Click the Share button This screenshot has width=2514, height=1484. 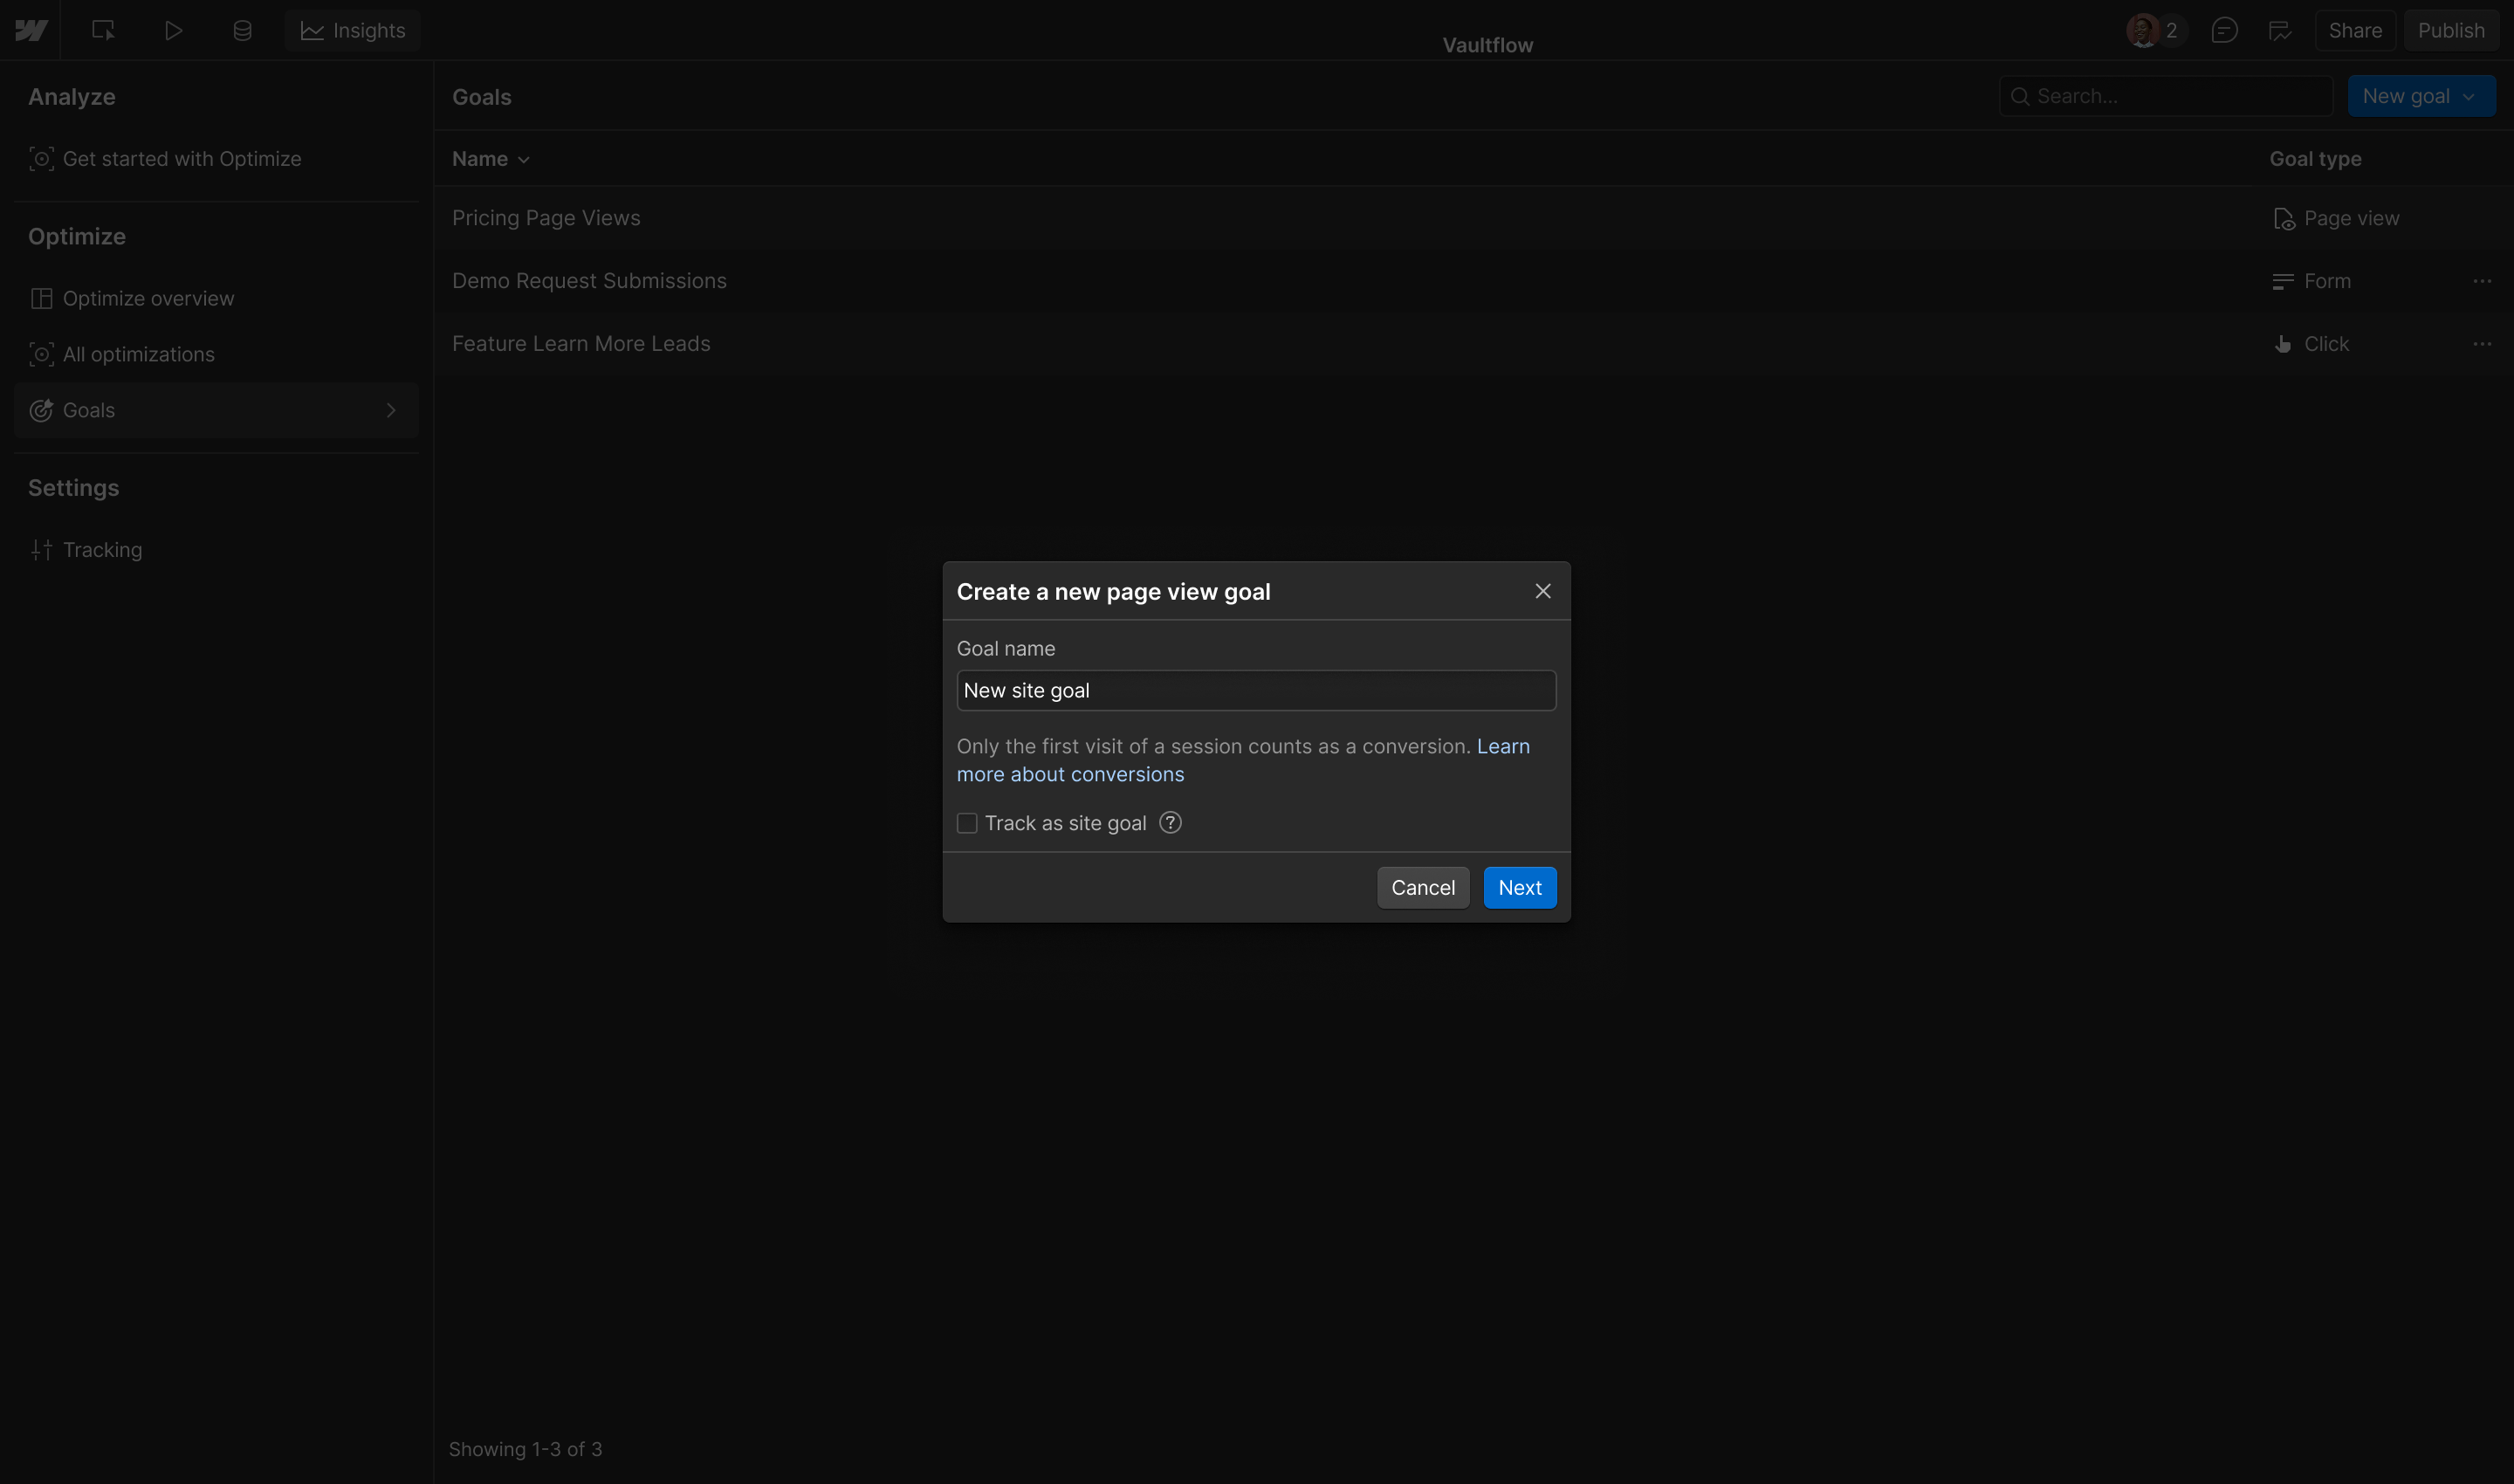click(x=2355, y=30)
